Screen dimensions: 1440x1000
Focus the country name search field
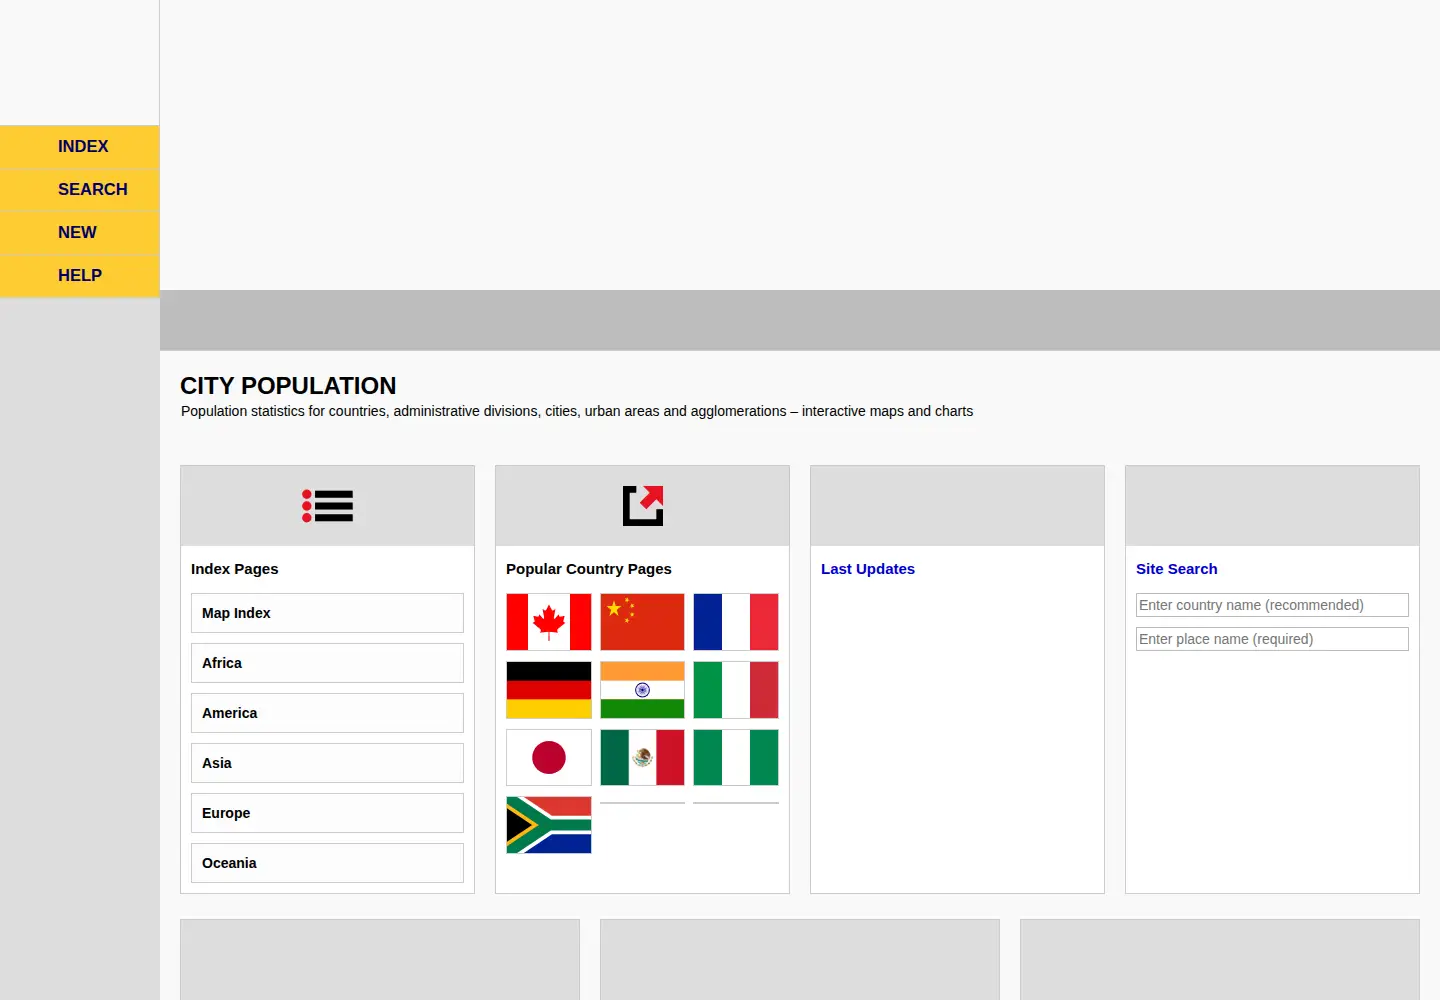1272,605
